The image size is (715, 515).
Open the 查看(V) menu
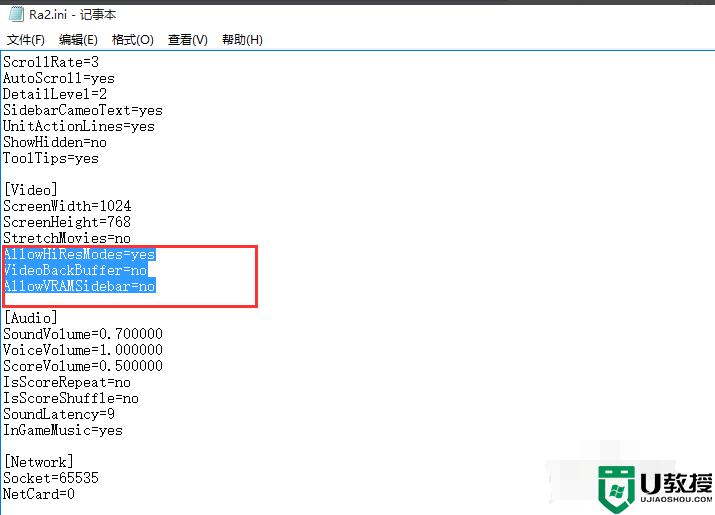(187, 40)
